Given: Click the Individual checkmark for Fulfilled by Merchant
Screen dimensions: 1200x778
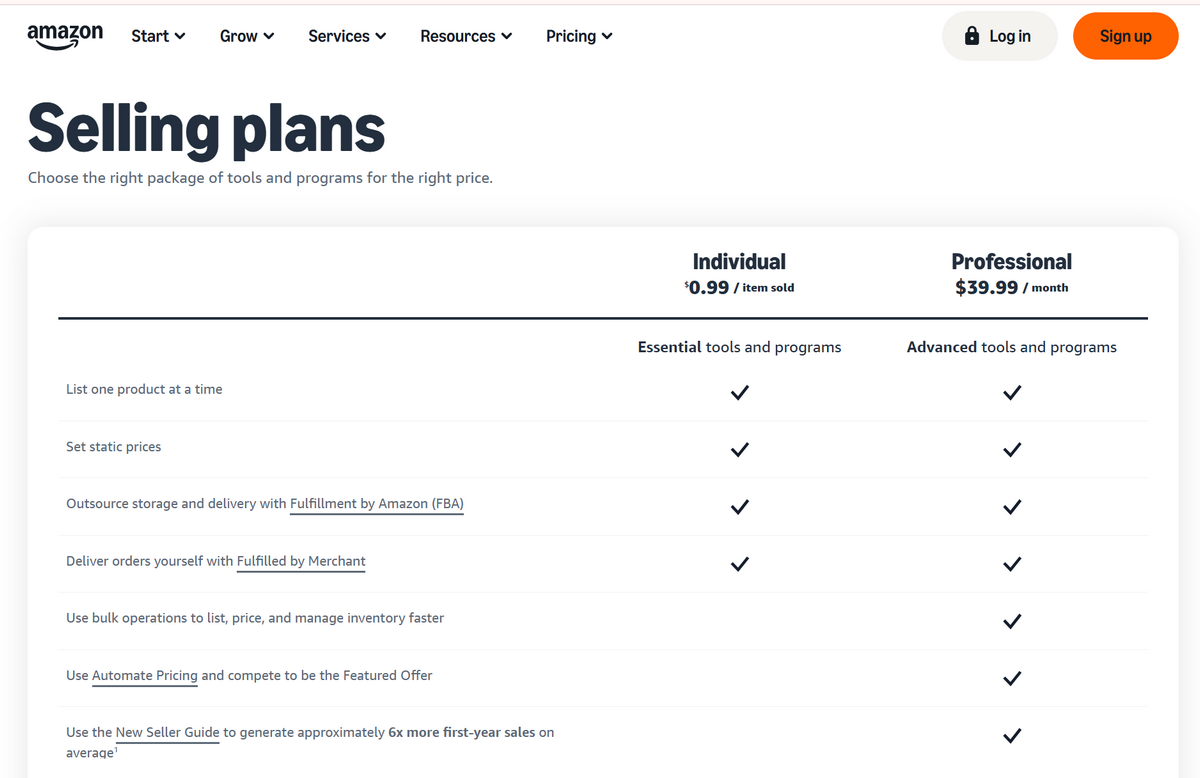Looking at the screenshot, I should 739,564.
